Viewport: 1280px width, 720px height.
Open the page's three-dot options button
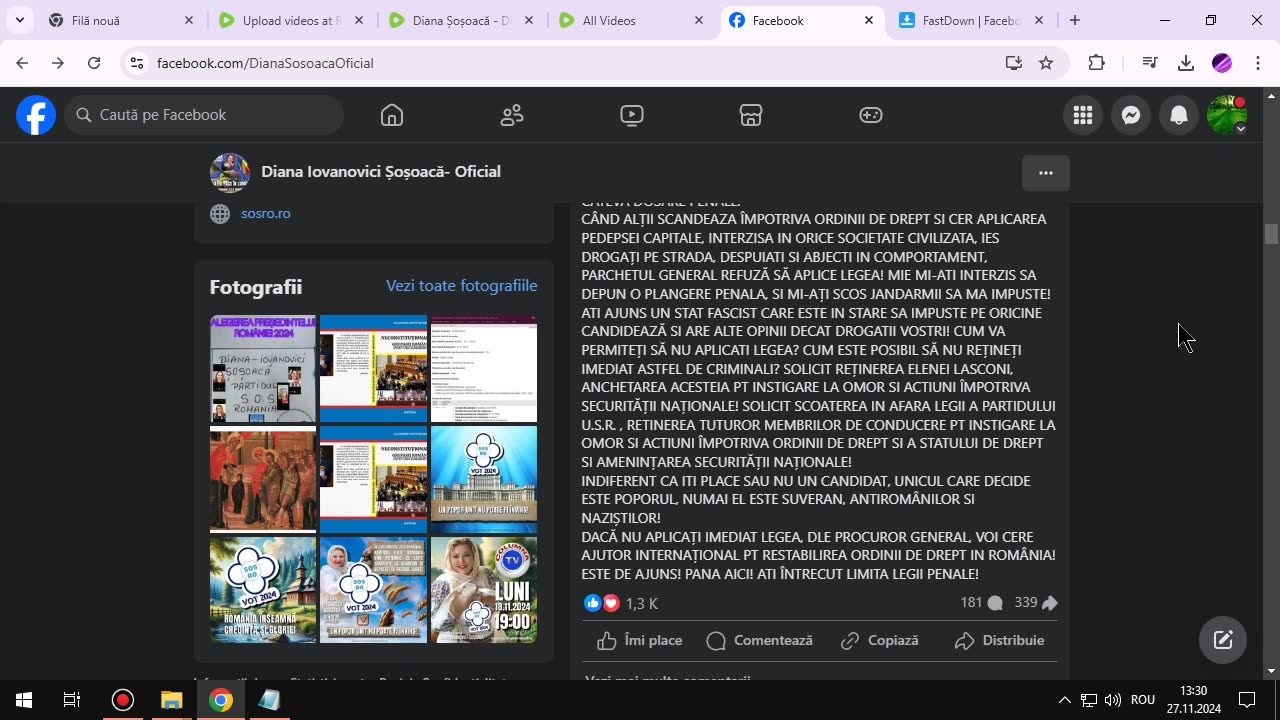[x=1046, y=173]
